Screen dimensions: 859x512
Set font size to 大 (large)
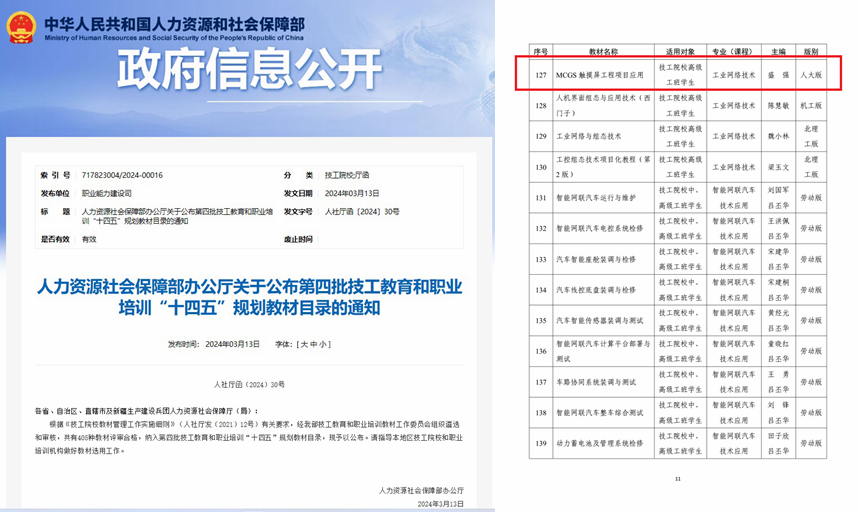point(301,344)
